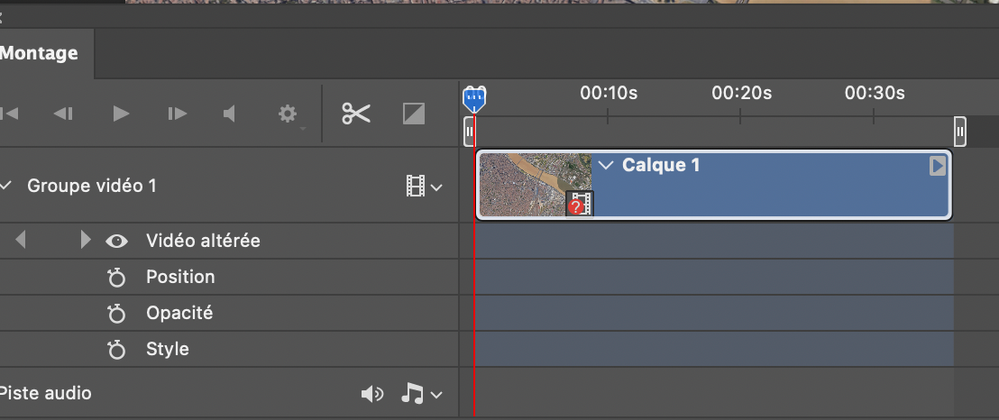Image resolution: width=999 pixels, height=420 pixels.
Task: Toggle Style keyframe stopwatch
Action: pos(117,349)
